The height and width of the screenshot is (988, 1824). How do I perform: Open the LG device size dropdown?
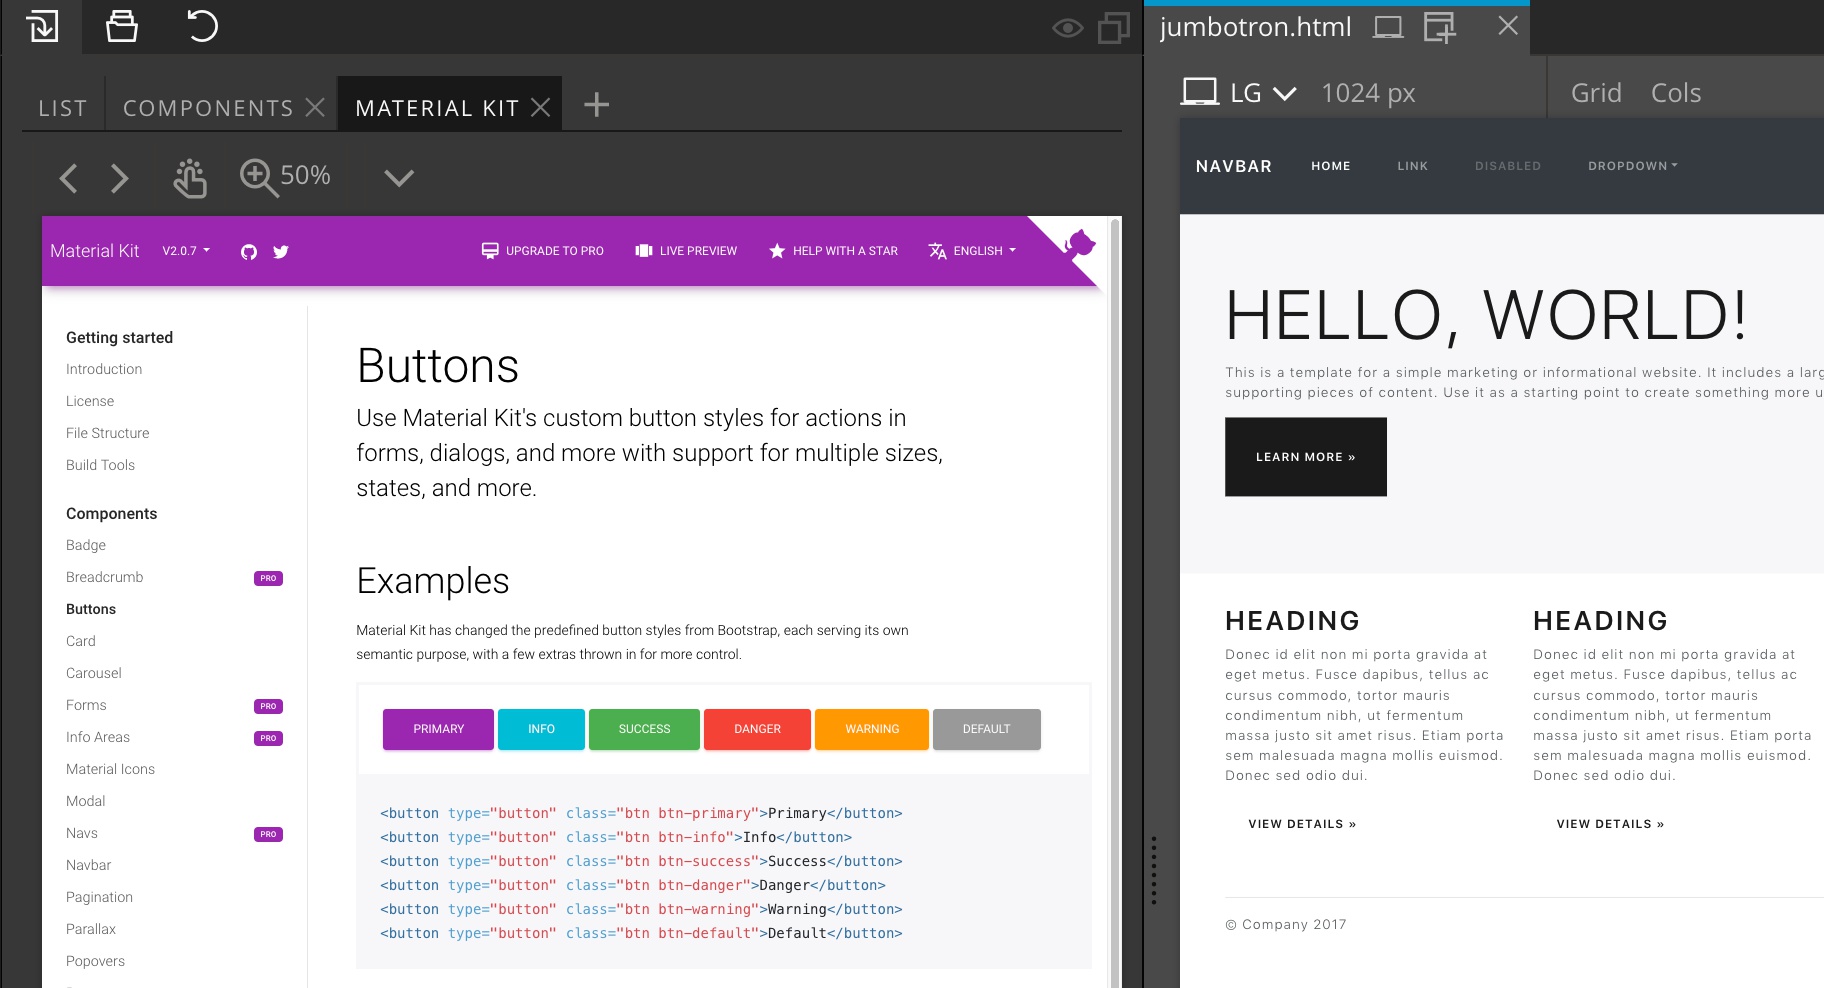(x=1264, y=93)
